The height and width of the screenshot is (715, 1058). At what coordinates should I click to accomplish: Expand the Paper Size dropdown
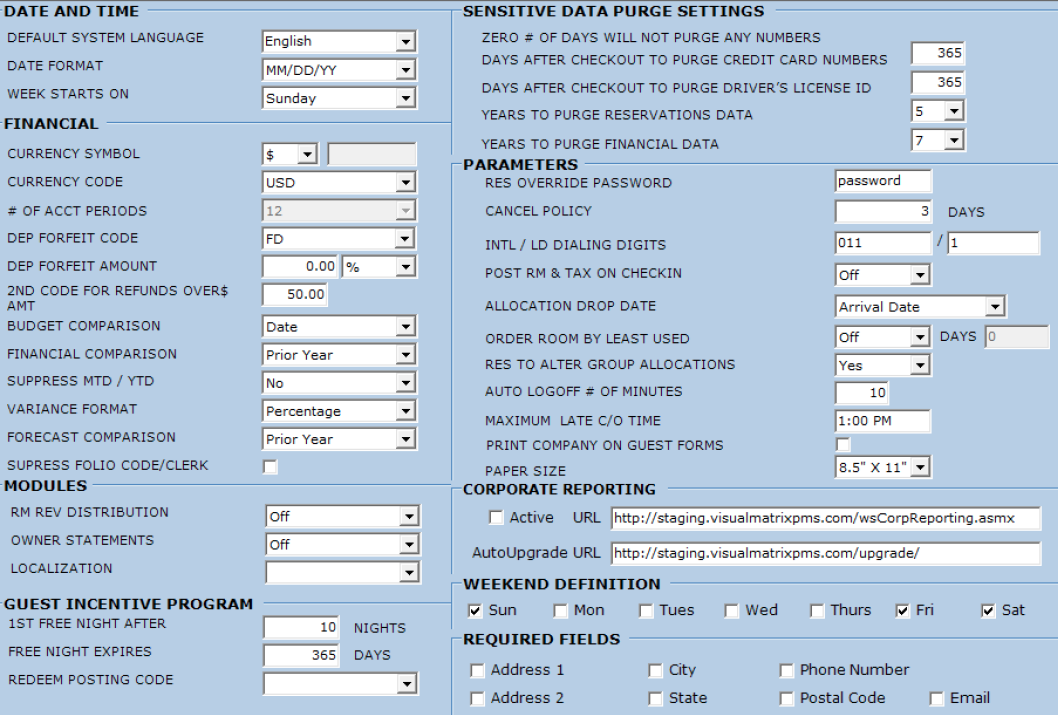click(919, 467)
